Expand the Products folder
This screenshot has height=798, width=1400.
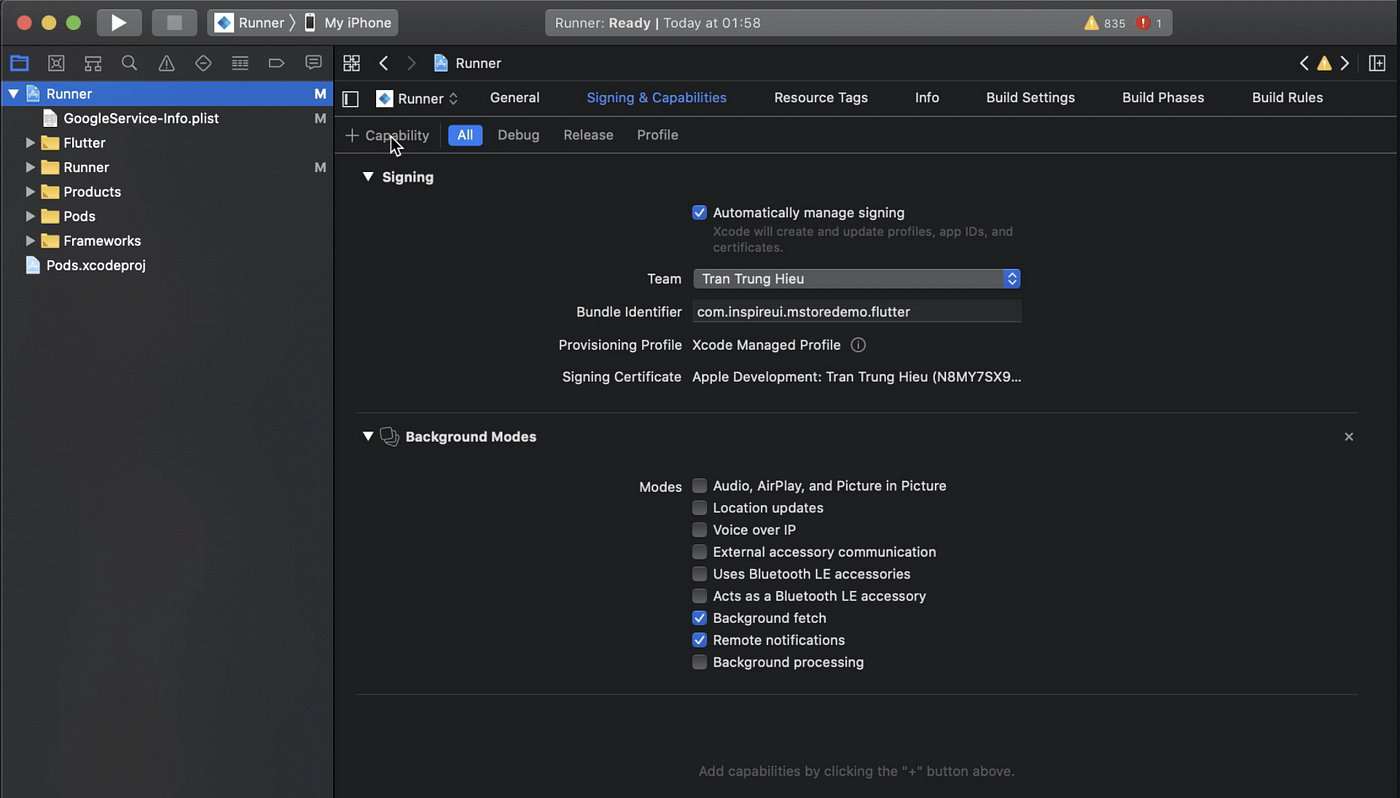(x=30, y=192)
